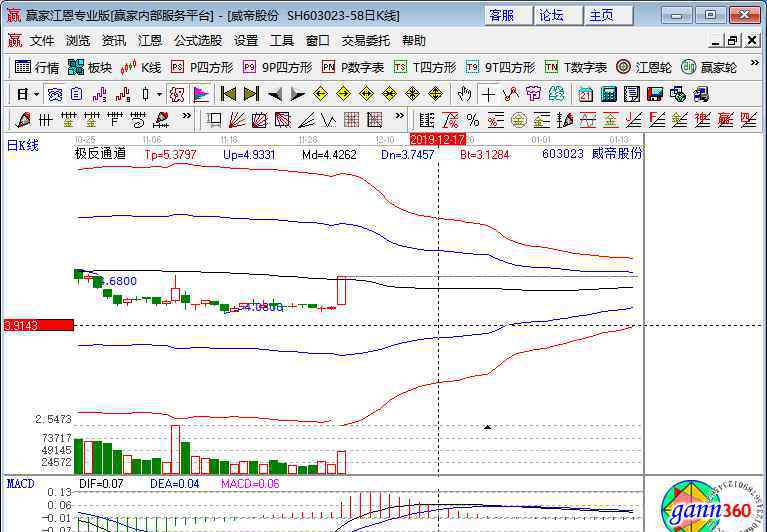Jump to the first bar

pyautogui.click(x=228, y=94)
